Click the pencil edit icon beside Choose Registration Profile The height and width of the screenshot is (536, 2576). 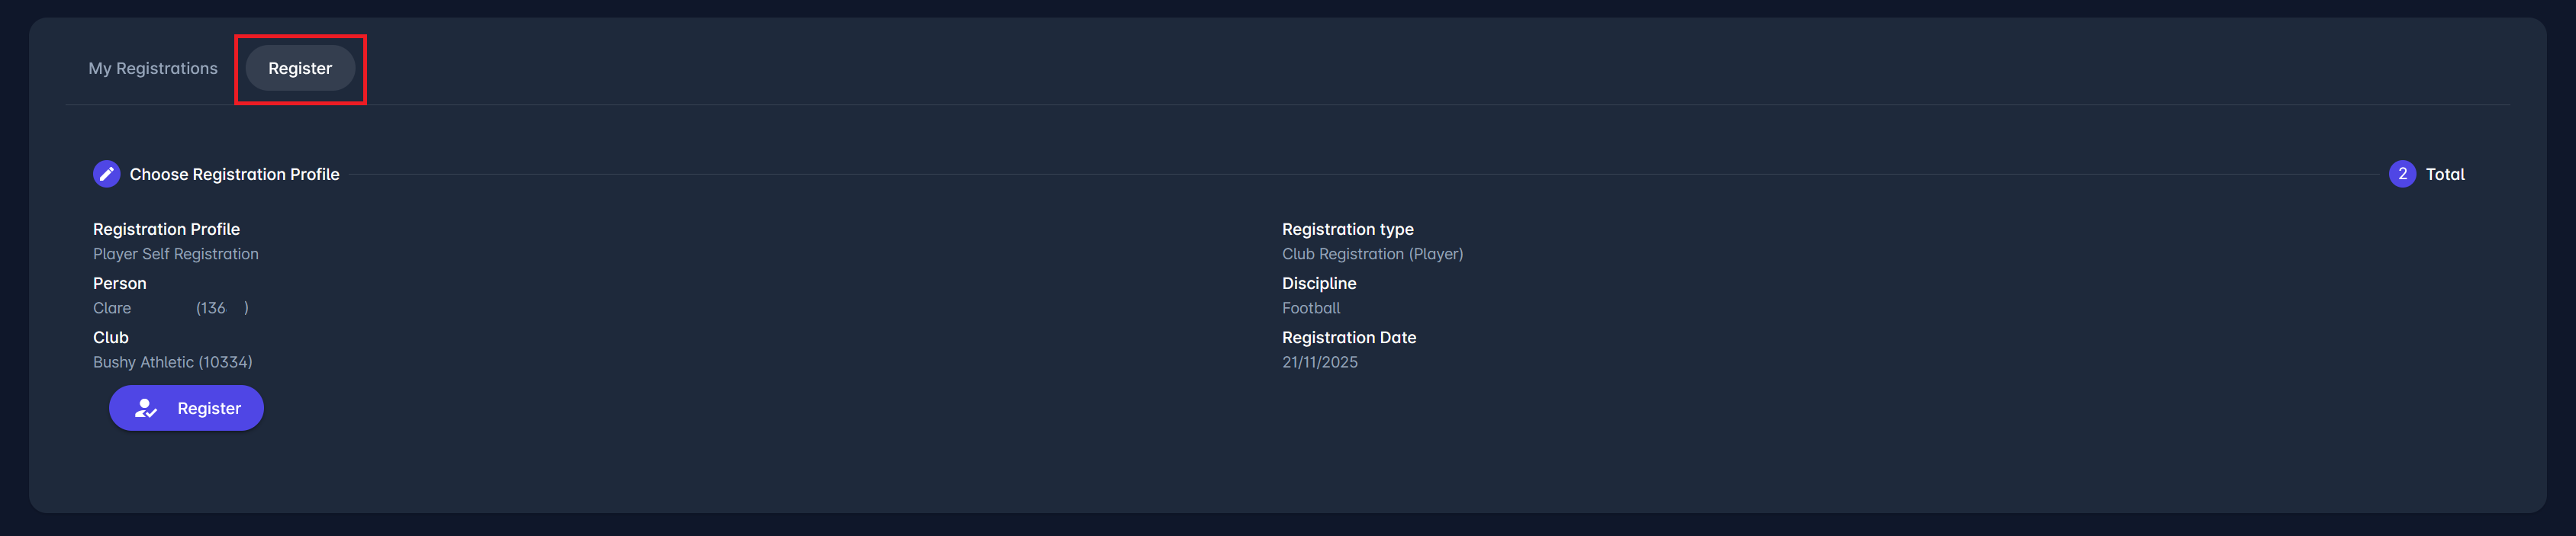click(x=107, y=173)
